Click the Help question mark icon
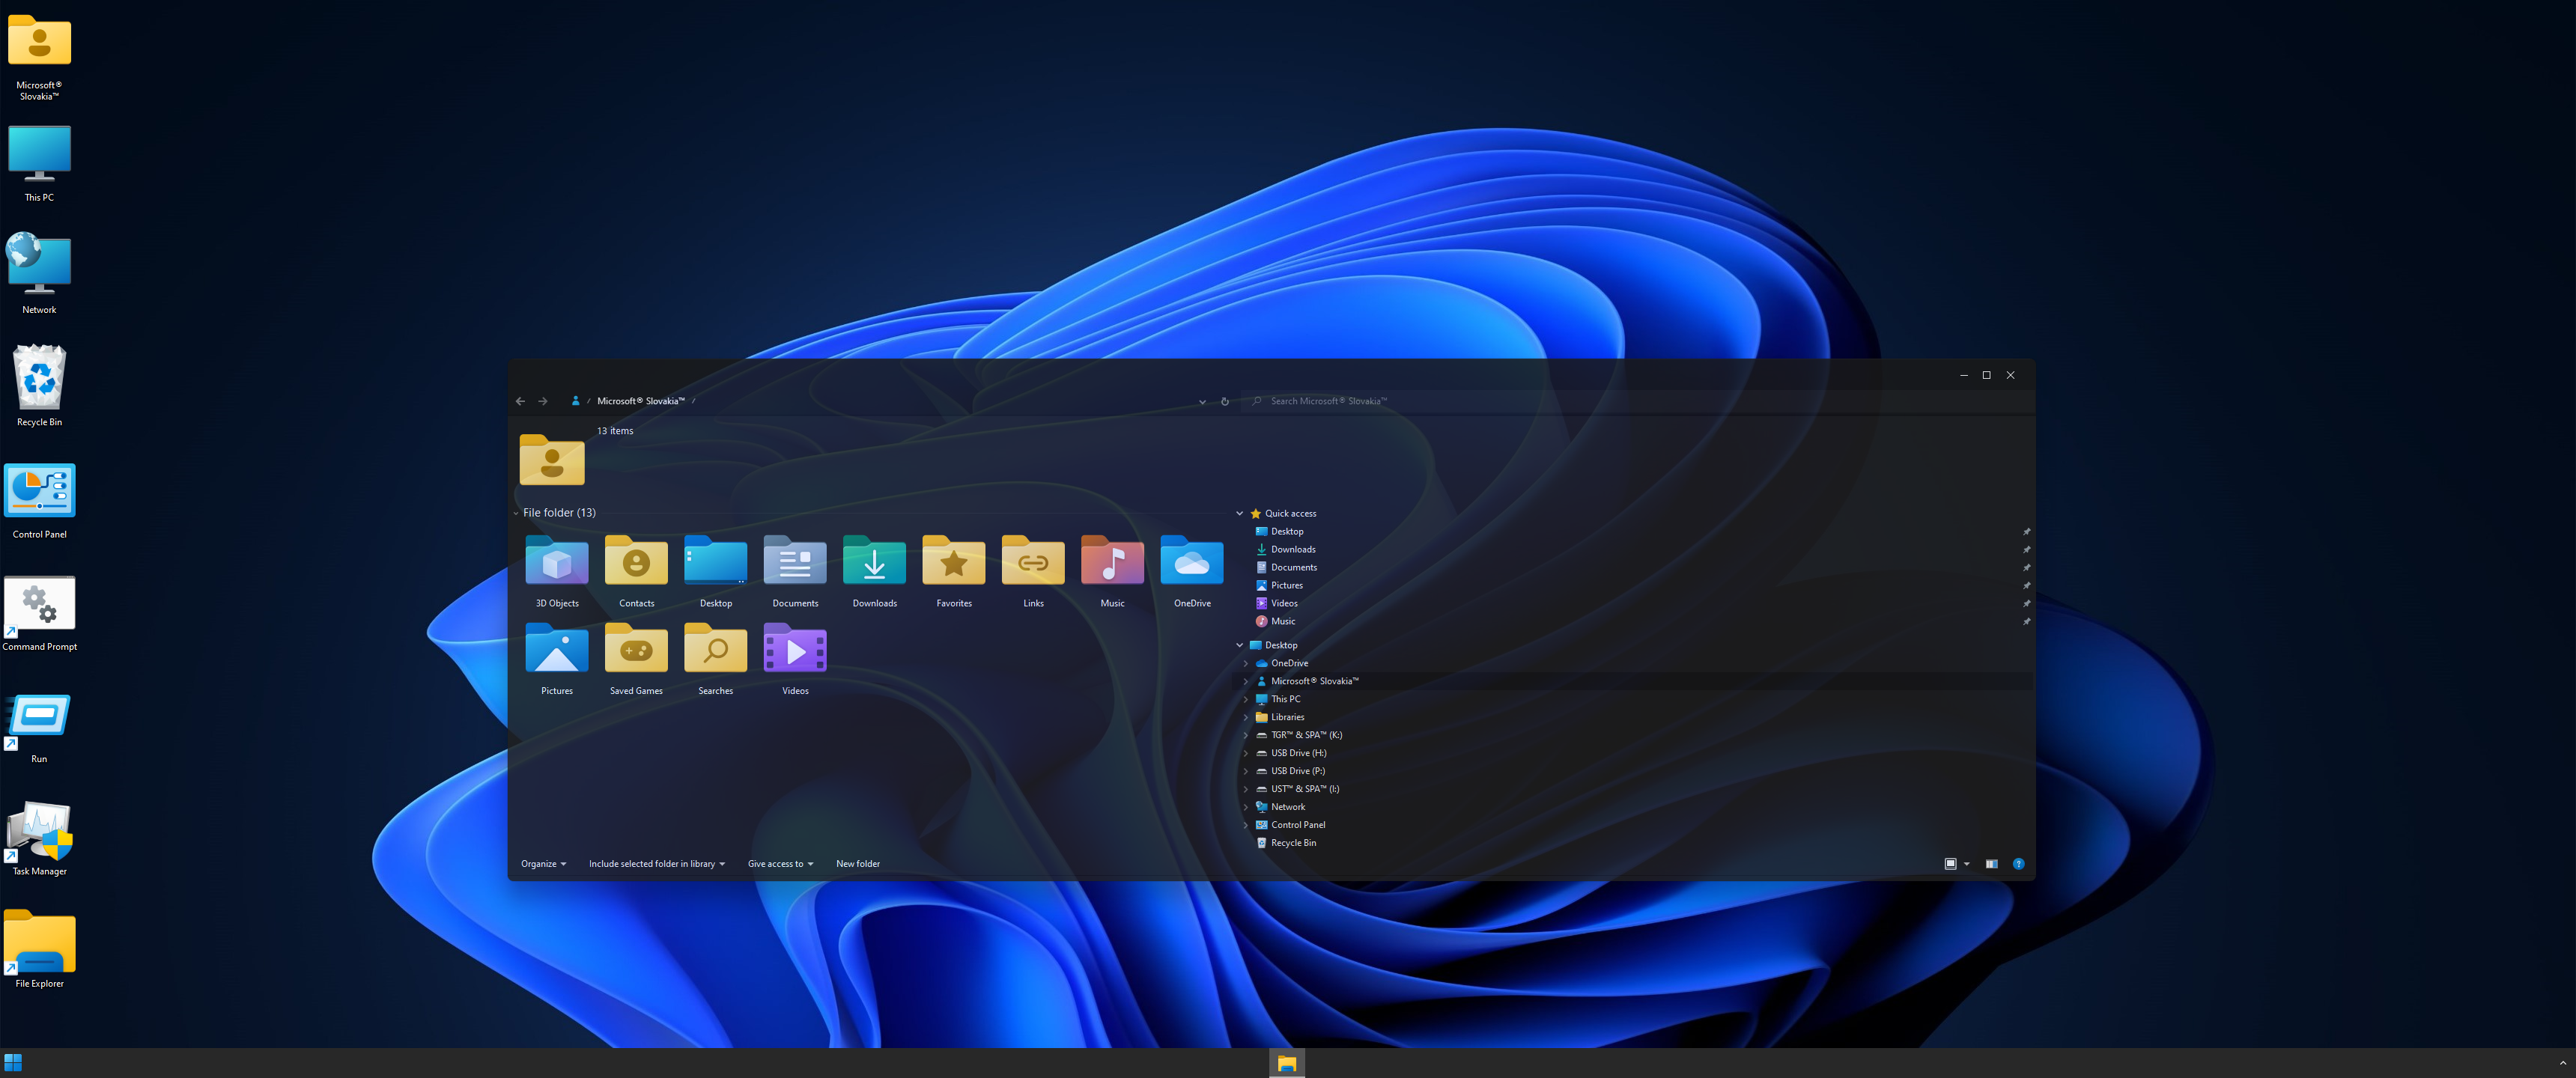Viewport: 2576px width, 1078px height. pyautogui.click(x=2018, y=864)
